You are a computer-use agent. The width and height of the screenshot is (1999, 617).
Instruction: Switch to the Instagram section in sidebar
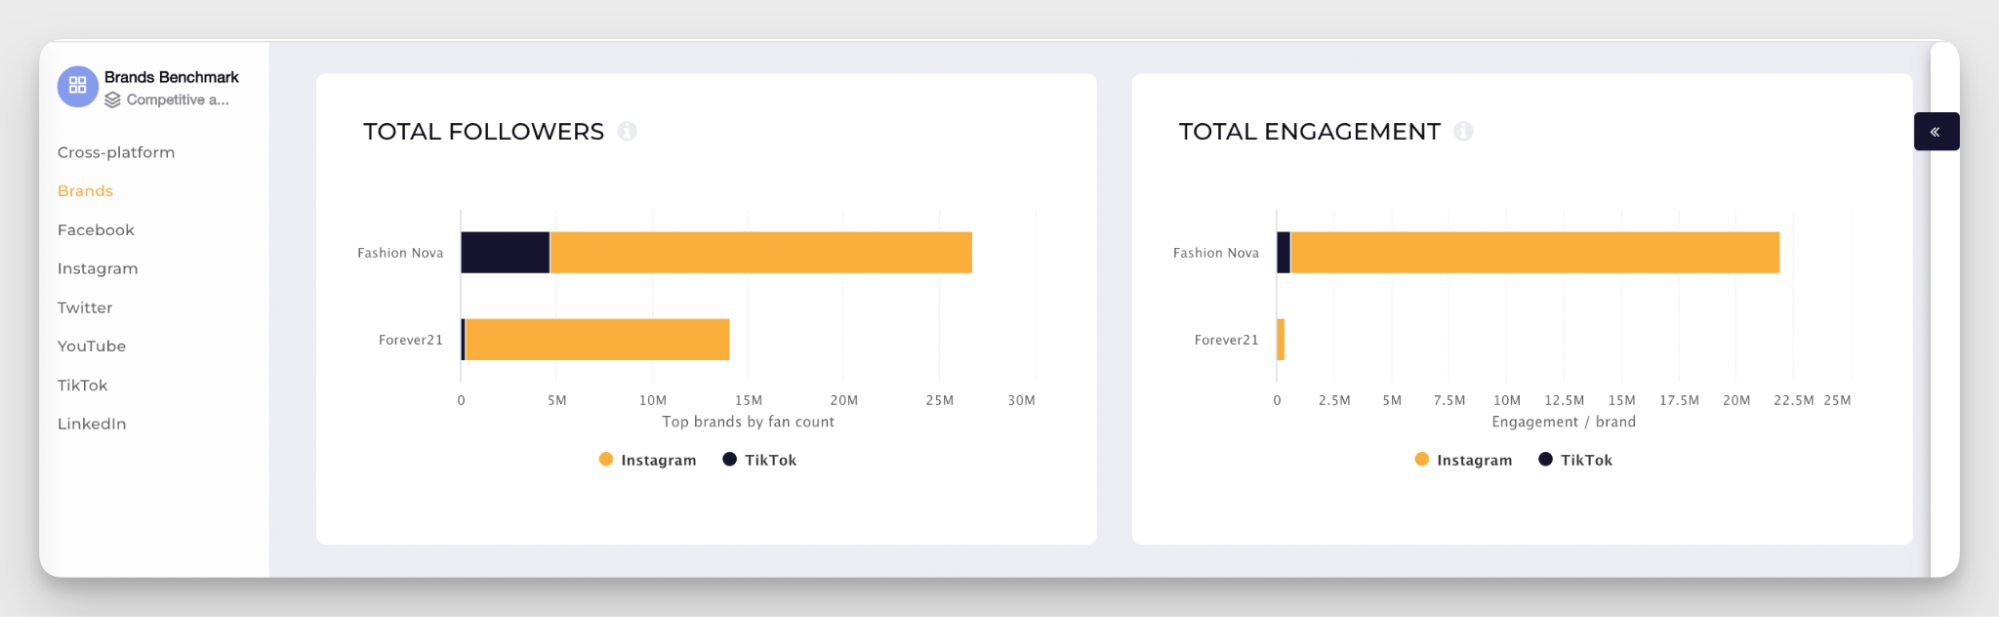pyautogui.click(x=97, y=268)
